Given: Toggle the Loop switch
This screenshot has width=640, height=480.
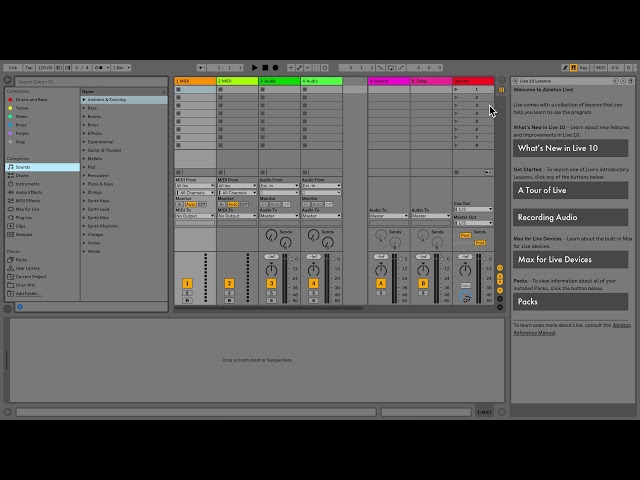Looking at the screenshot, I should (x=391, y=68).
